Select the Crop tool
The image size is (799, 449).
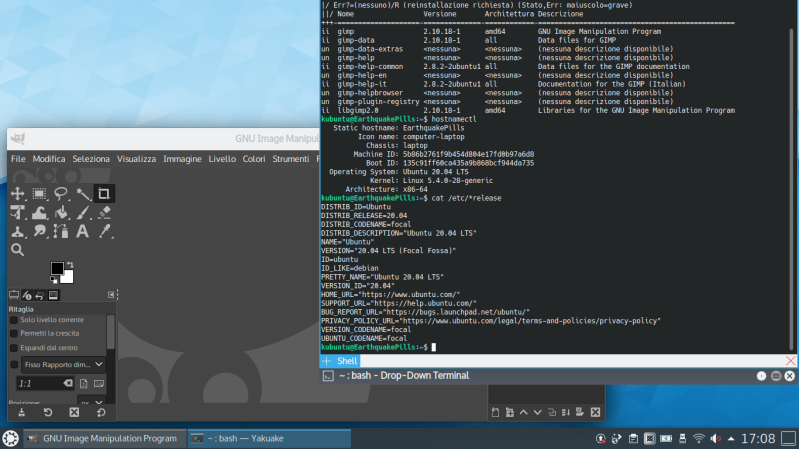pos(104,194)
